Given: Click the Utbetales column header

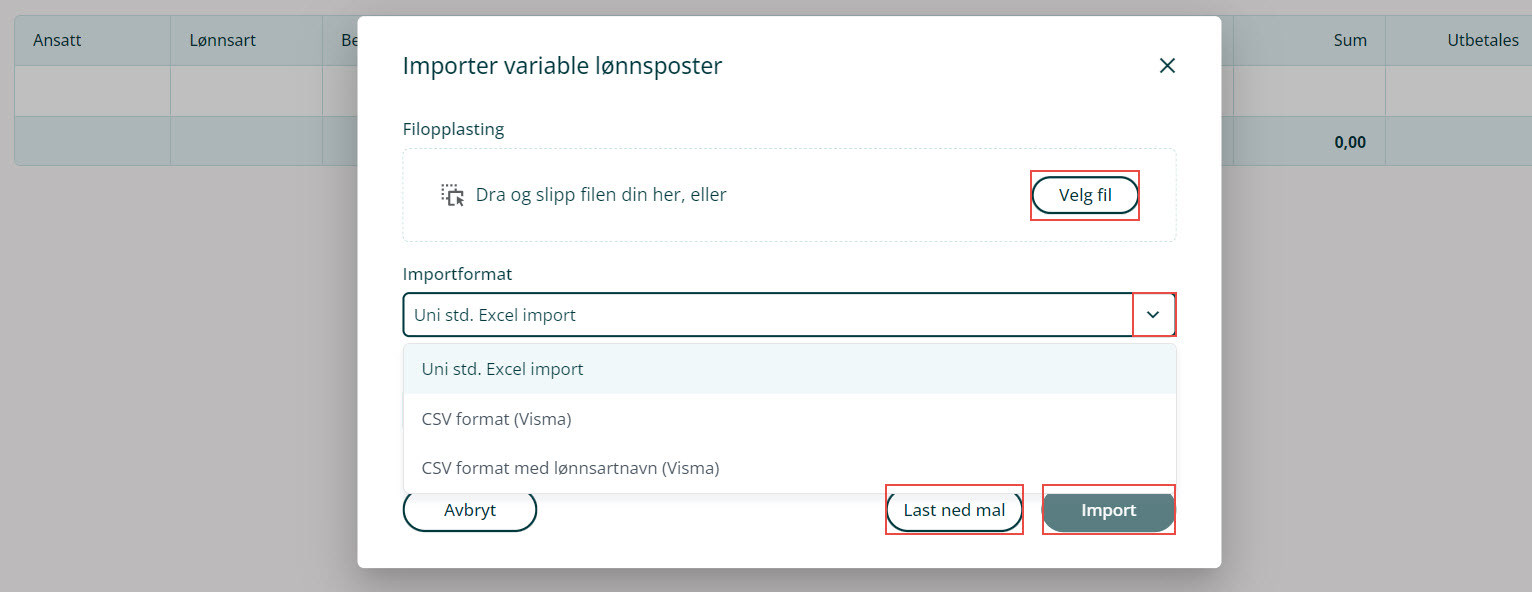Looking at the screenshot, I should [1483, 41].
